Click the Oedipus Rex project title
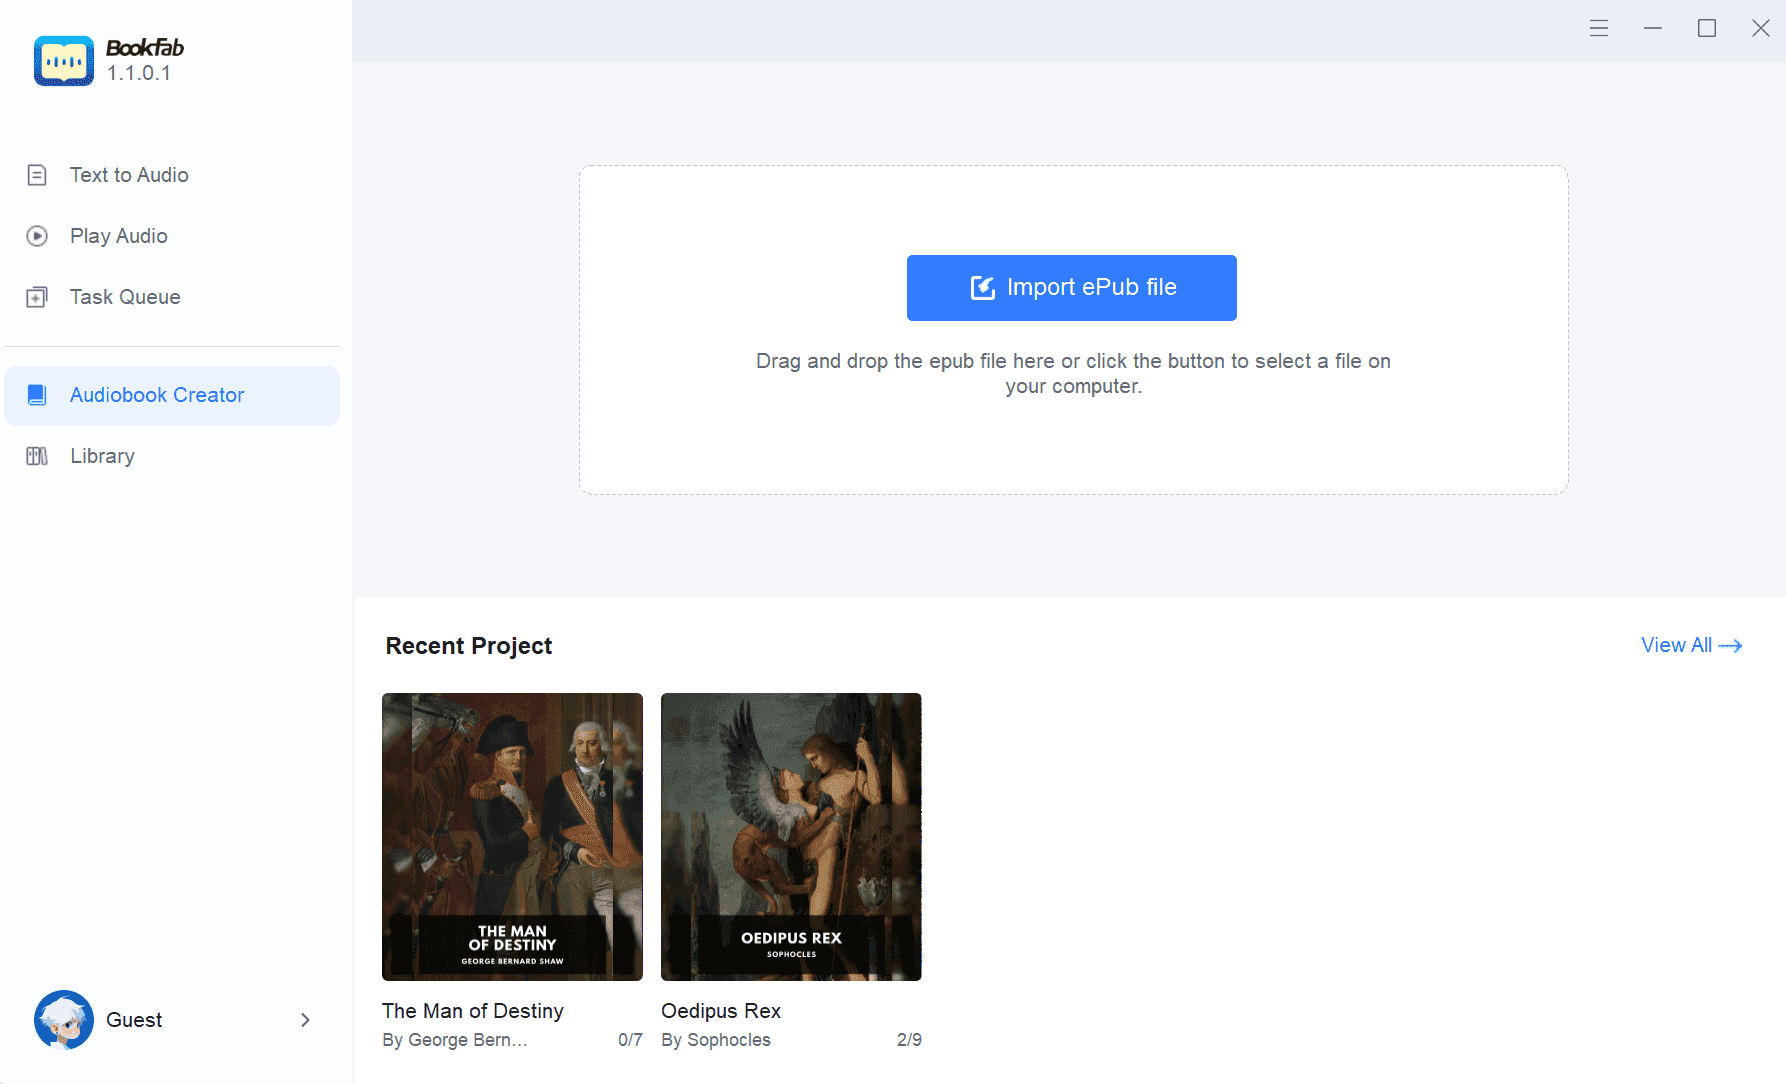 pos(721,1011)
